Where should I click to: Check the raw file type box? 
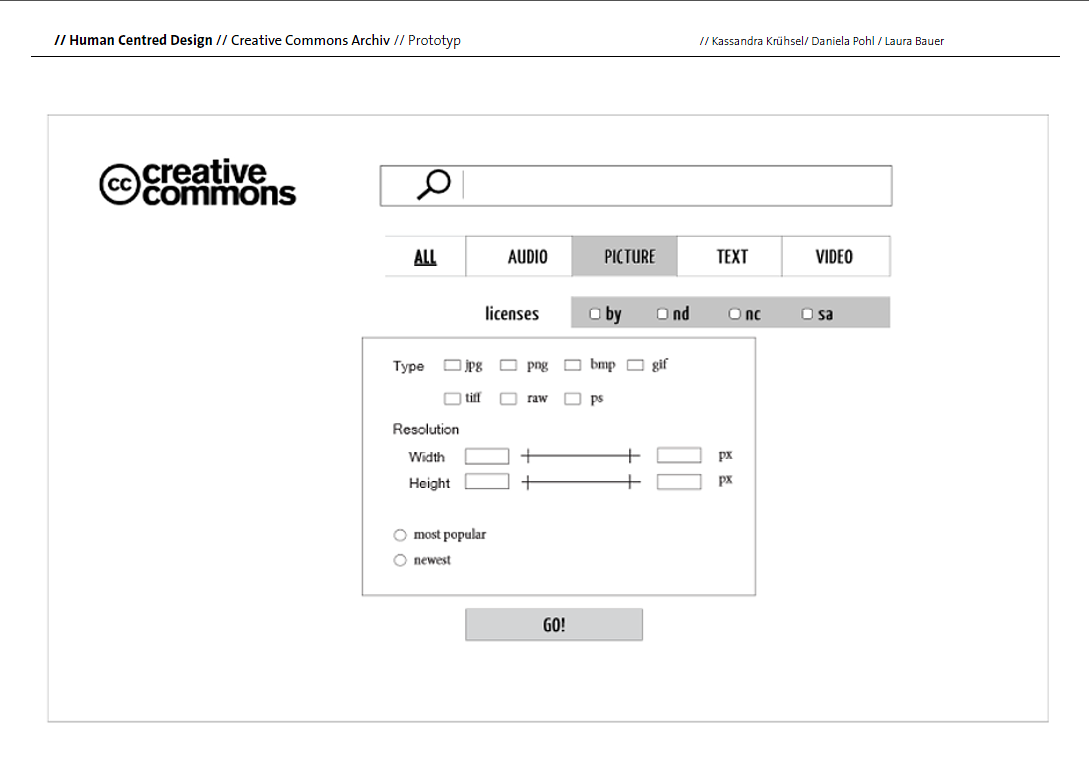coord(508,399)
